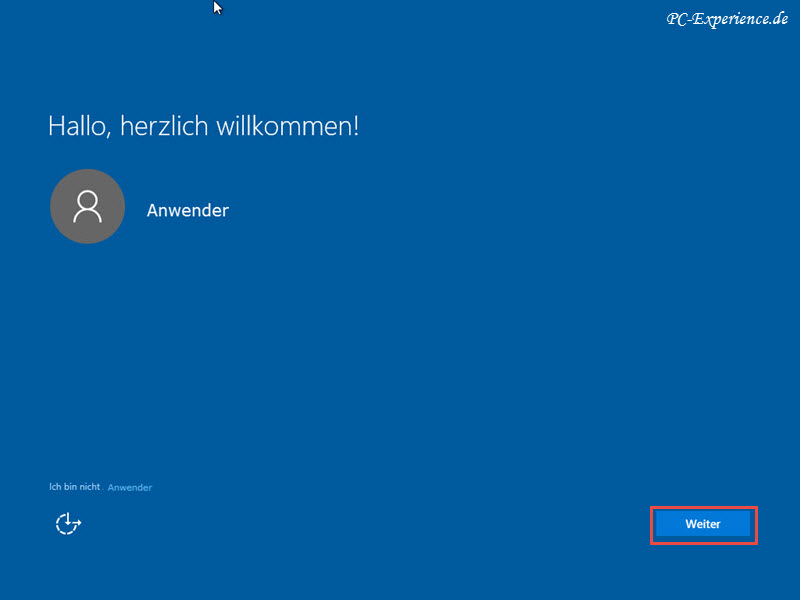Choose the Anwender profile picture
Image resolution: width=800 pixels, height=600 pixels.
[88, 207]
